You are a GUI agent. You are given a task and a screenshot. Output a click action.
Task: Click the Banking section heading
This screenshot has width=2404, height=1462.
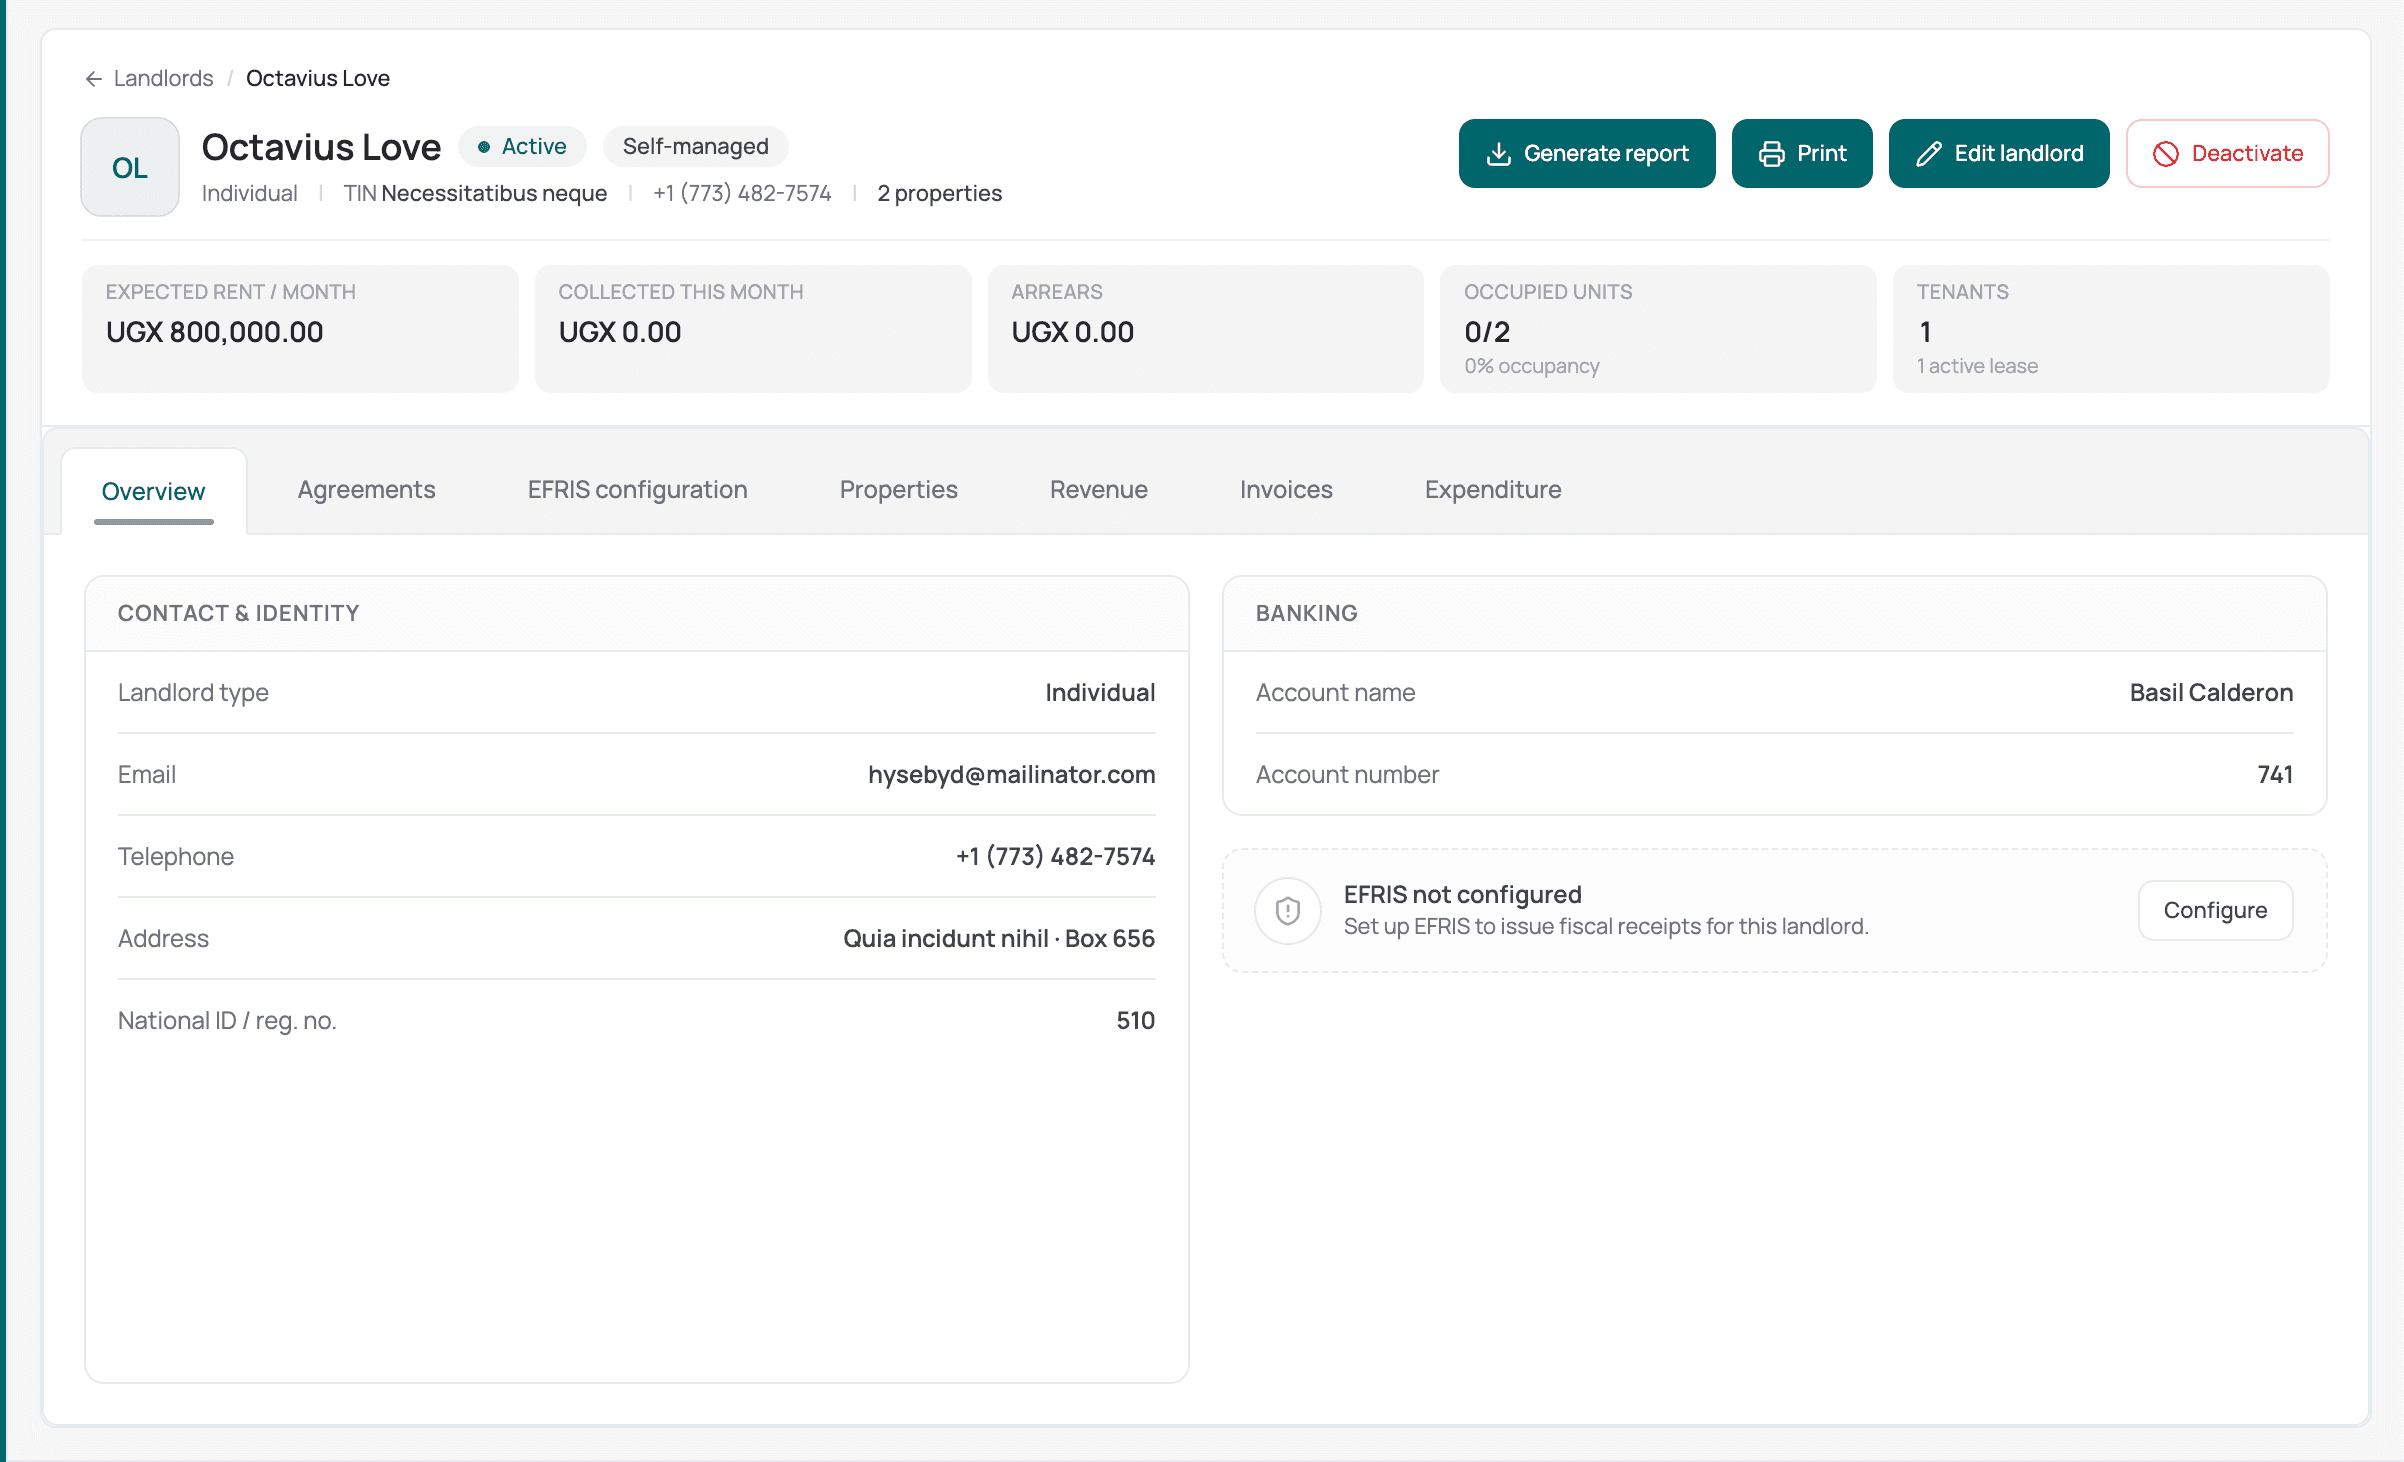click(1307, 613)
